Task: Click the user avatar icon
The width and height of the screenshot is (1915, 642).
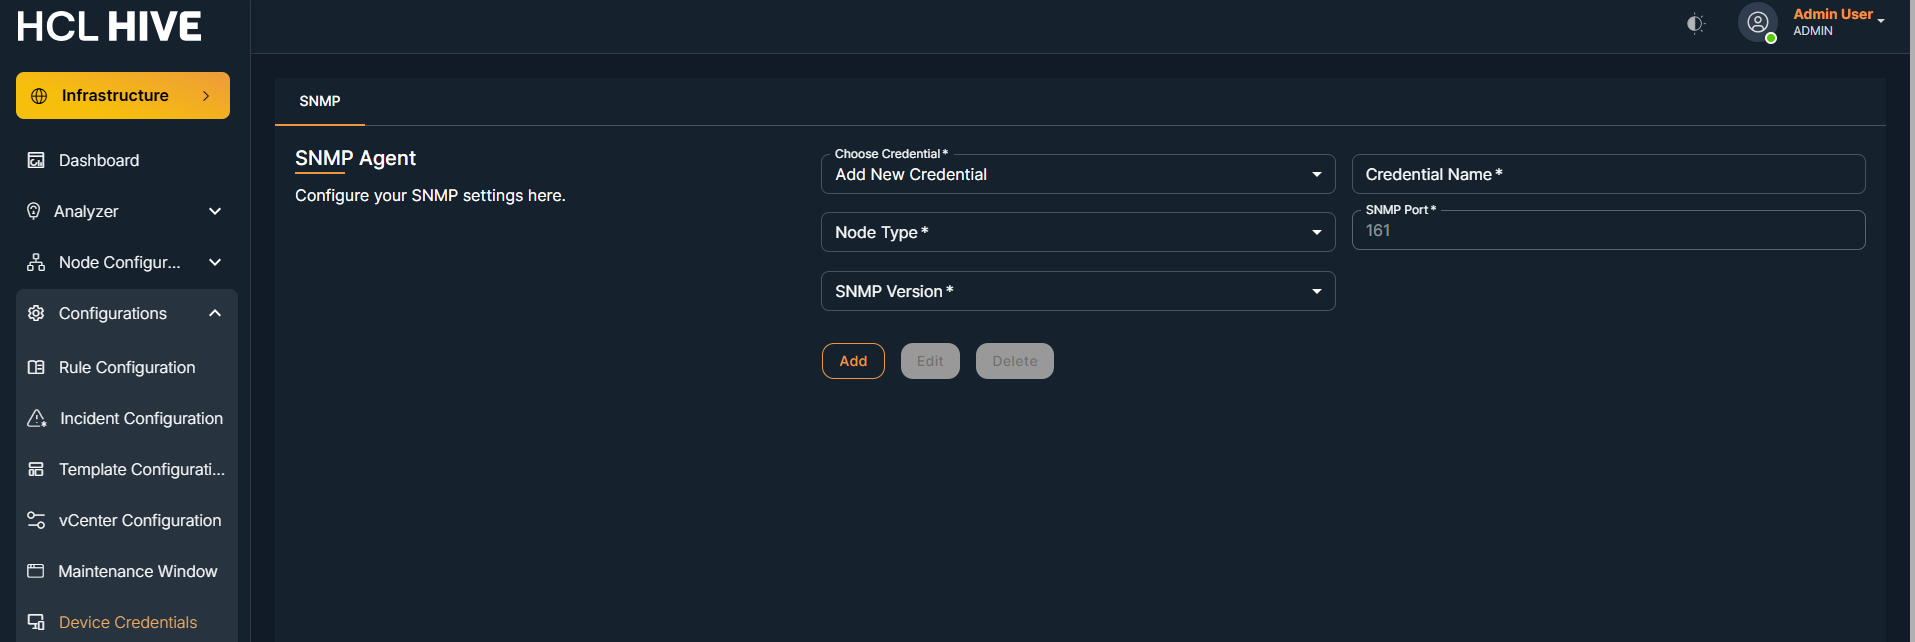Action: pyautogui.click(x=1757, y=22)
